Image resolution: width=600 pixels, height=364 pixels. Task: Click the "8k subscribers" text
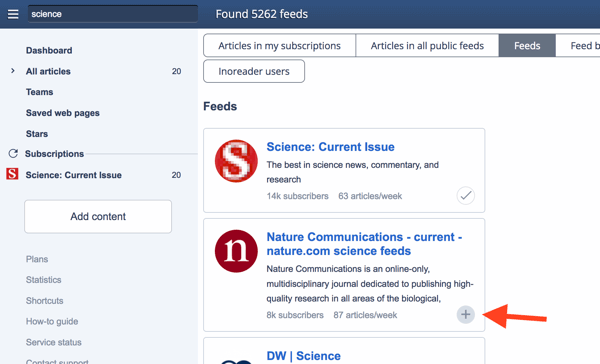(295, 315)
